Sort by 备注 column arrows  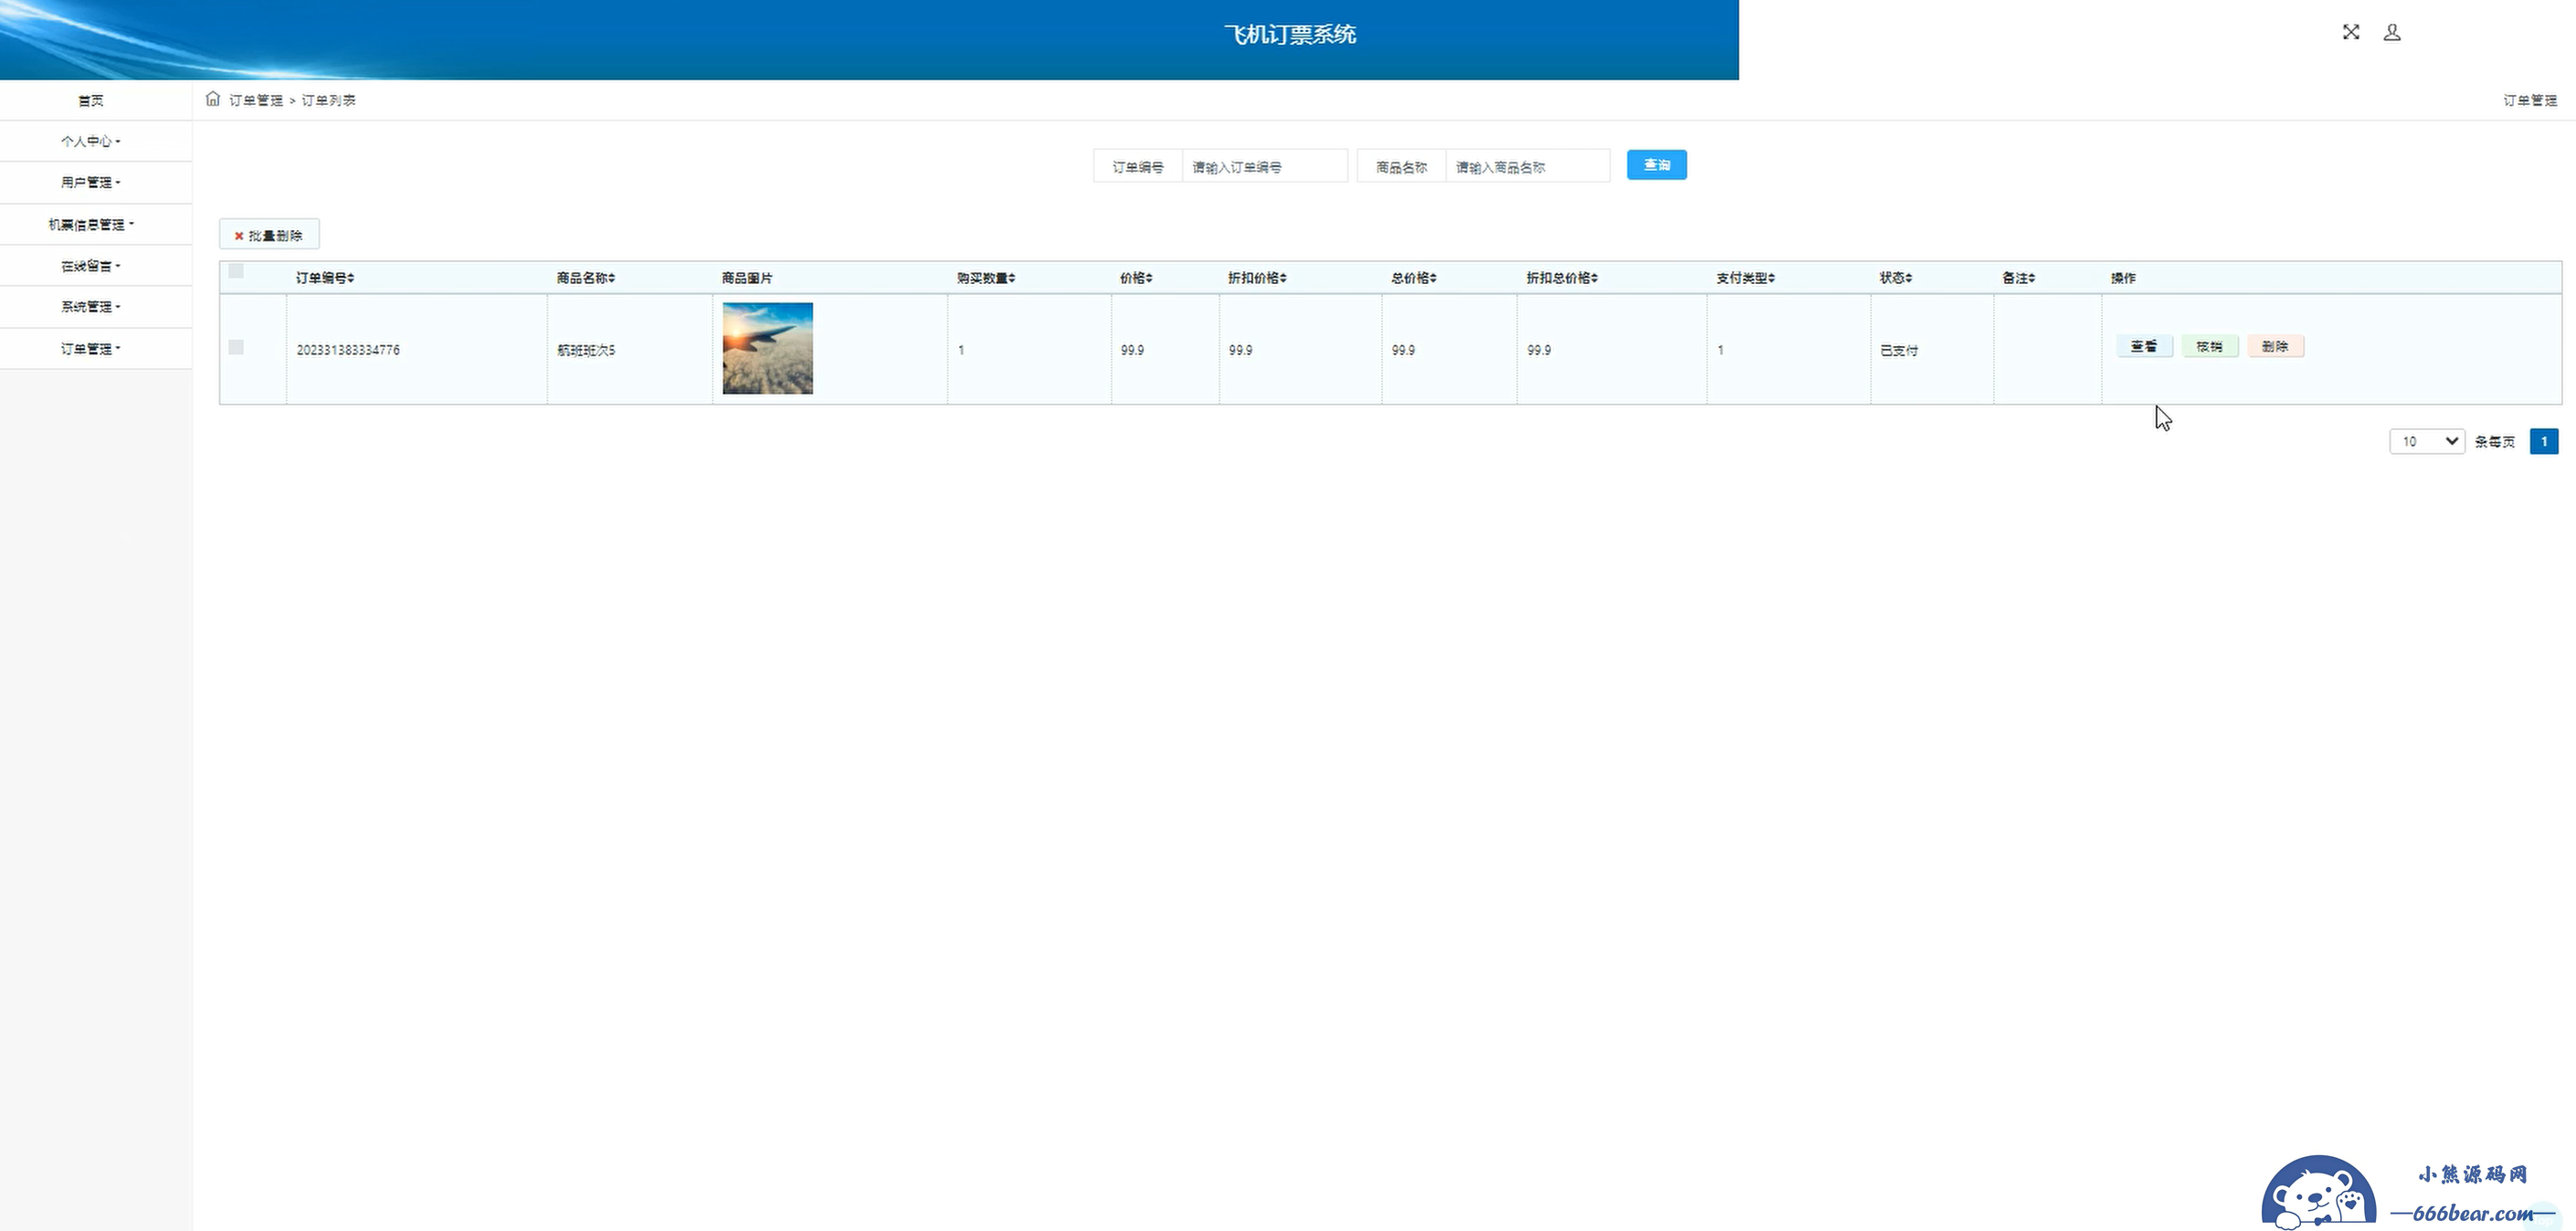2032,278
